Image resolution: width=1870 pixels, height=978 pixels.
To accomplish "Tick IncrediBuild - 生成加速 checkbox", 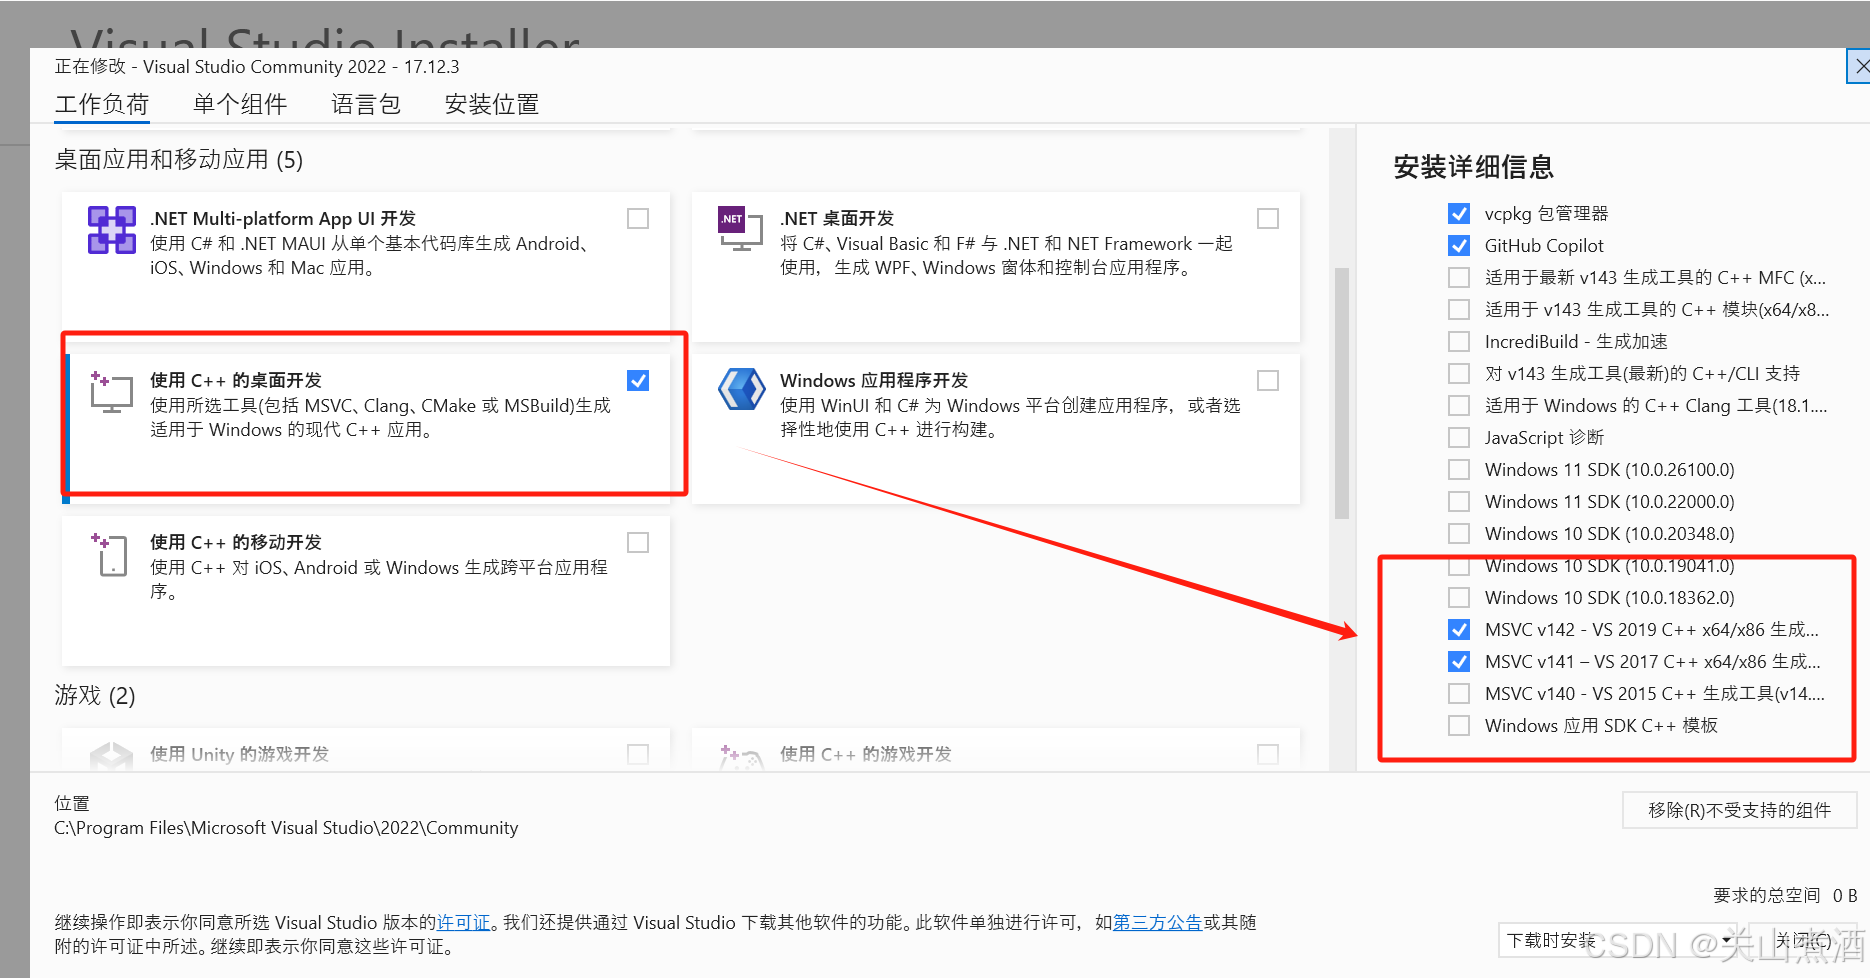I will tap(1459, 341).
